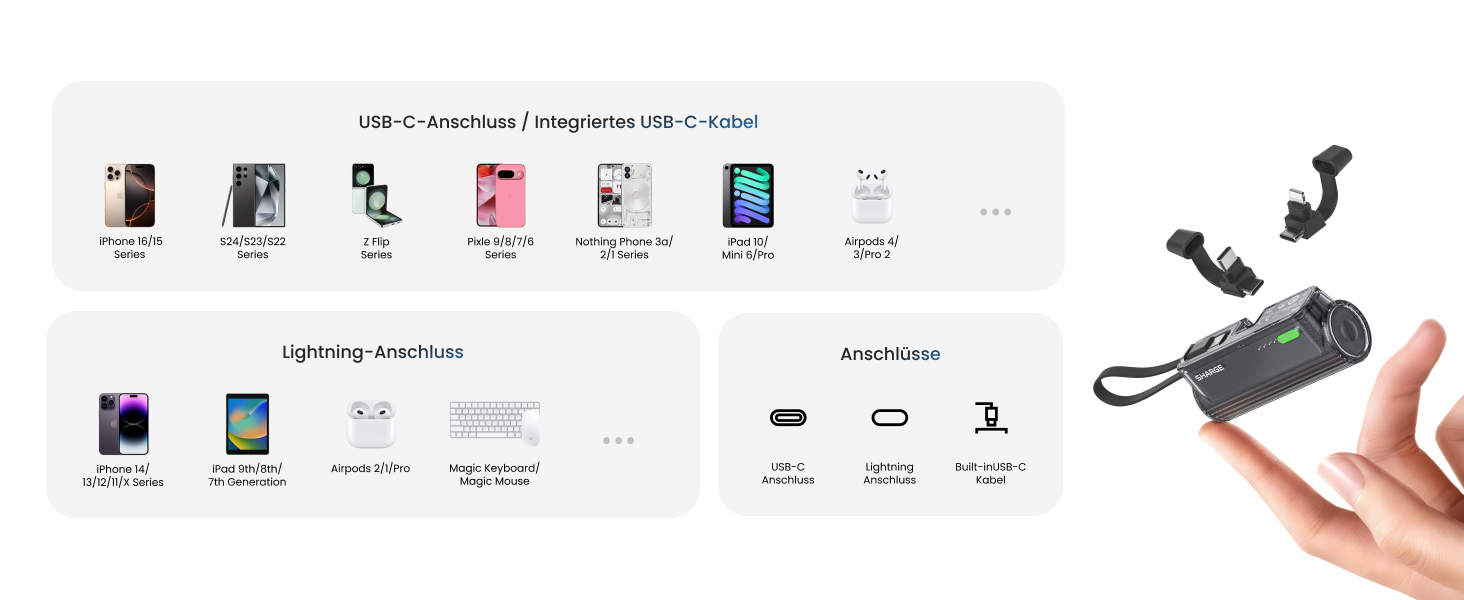This screenshot has width=1464, height=600.
Task: Expand more USB-C devices via ellipsis
Action: tap(995, 212)
